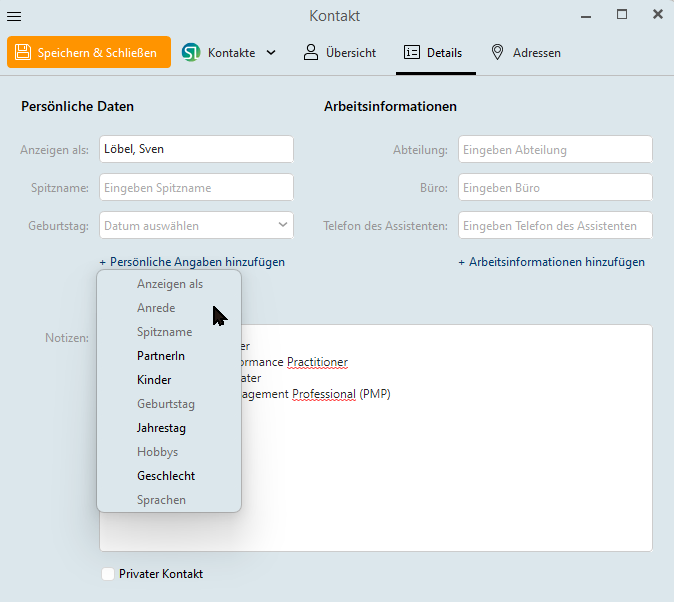The width and height of the screenshot is (674, 602).
Task: Select Jahrestag in the popup menu
Action: click(161, 428)
